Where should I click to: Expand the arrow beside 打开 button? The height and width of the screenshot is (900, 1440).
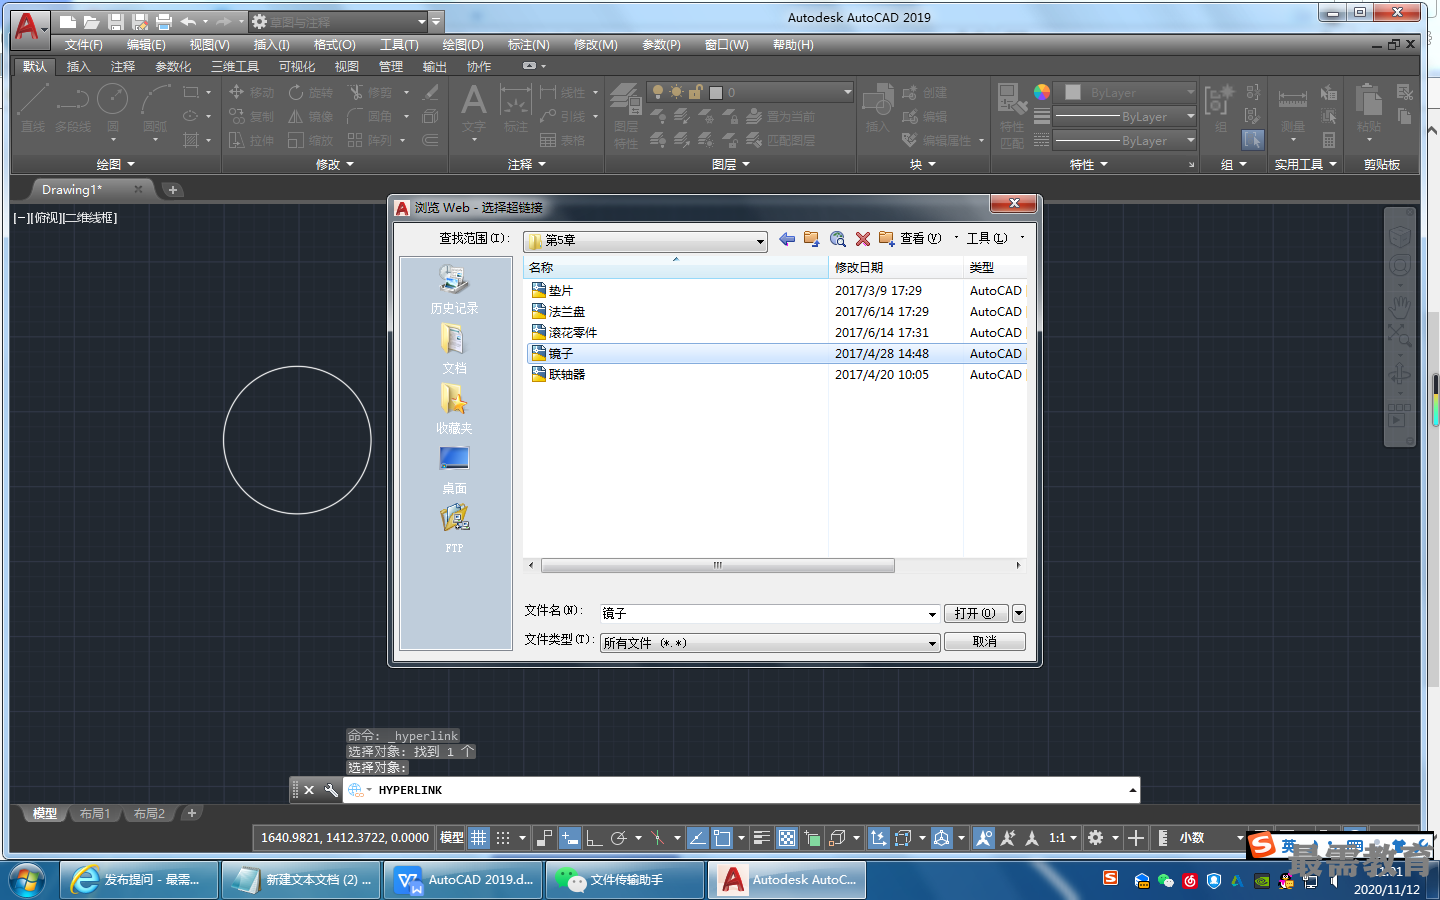(x=1019, y=613)
